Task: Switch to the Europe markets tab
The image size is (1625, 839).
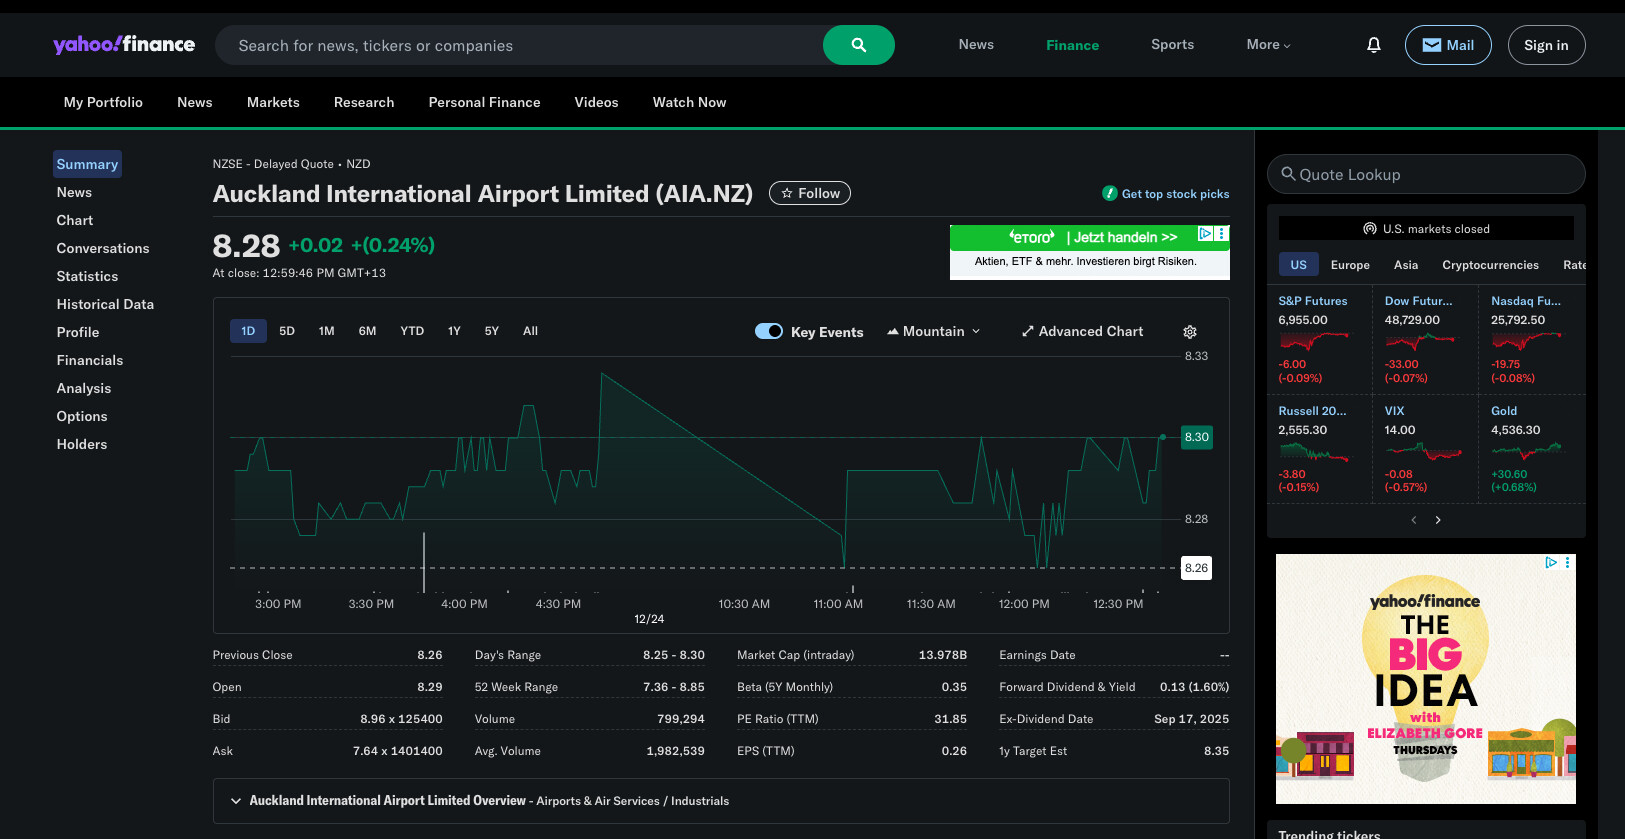Action: pos(1349,265)
